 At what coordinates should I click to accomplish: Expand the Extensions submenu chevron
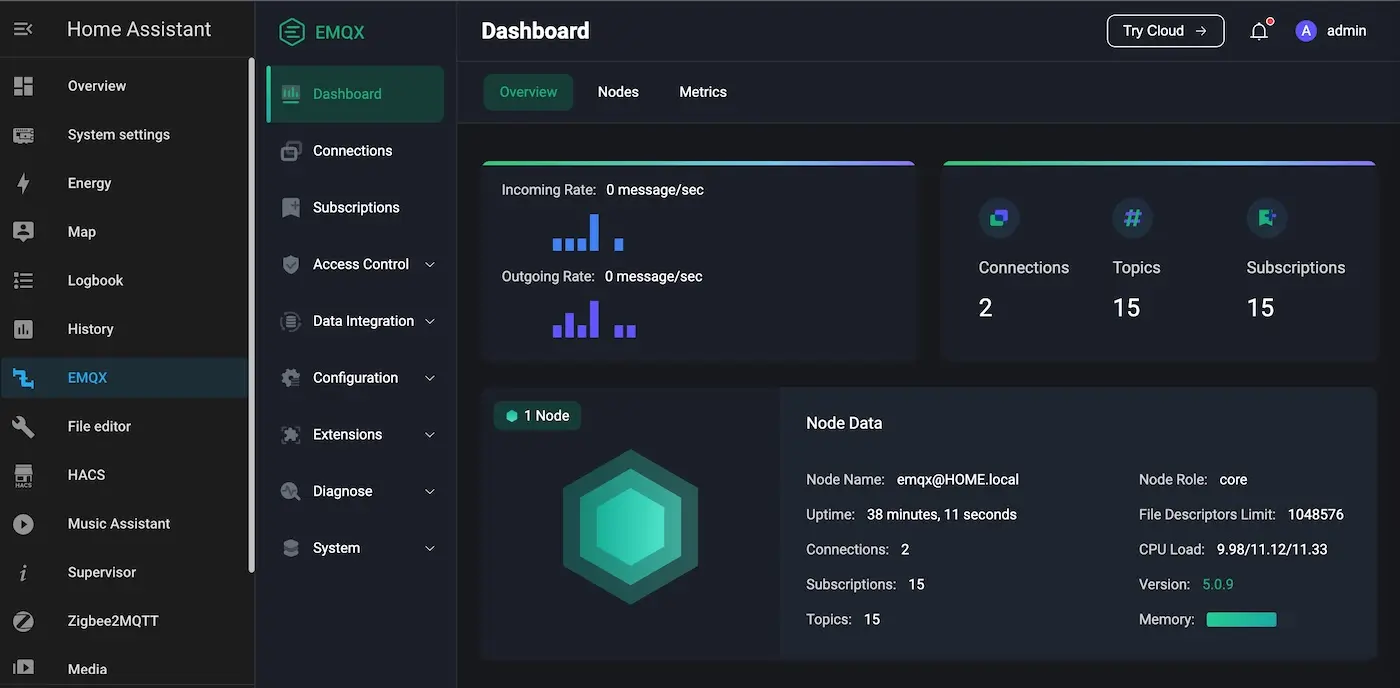pyautogui.click(x=430, y=435)
